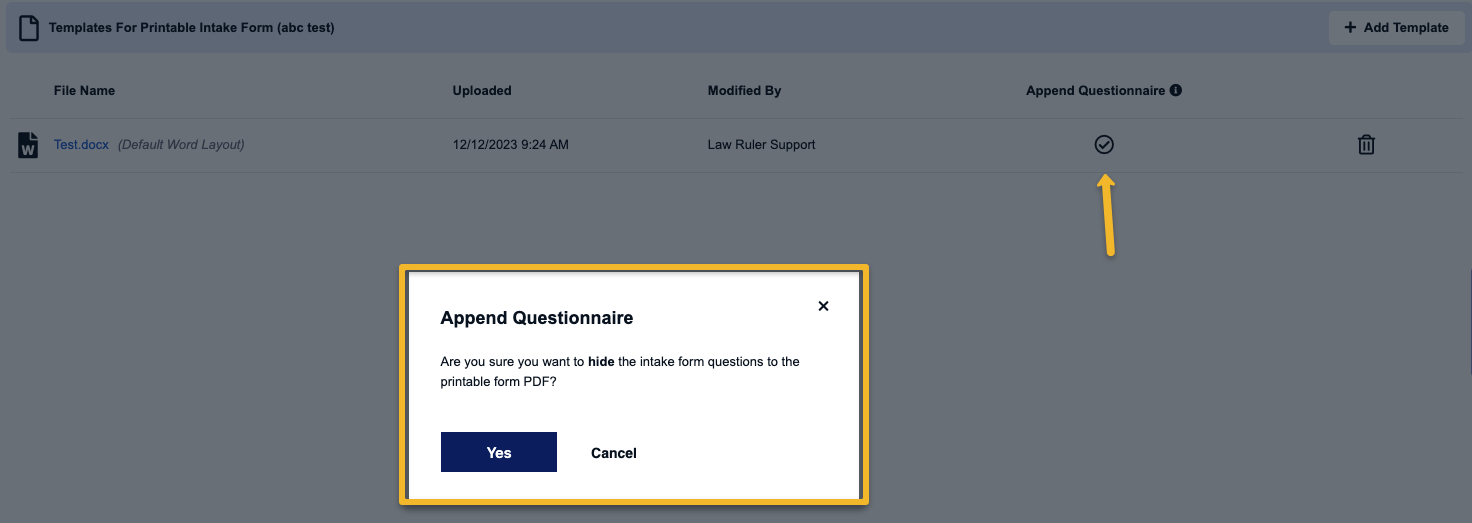
Task: Close the Append Questionnaire dialog with X
Action: point(823,306)
